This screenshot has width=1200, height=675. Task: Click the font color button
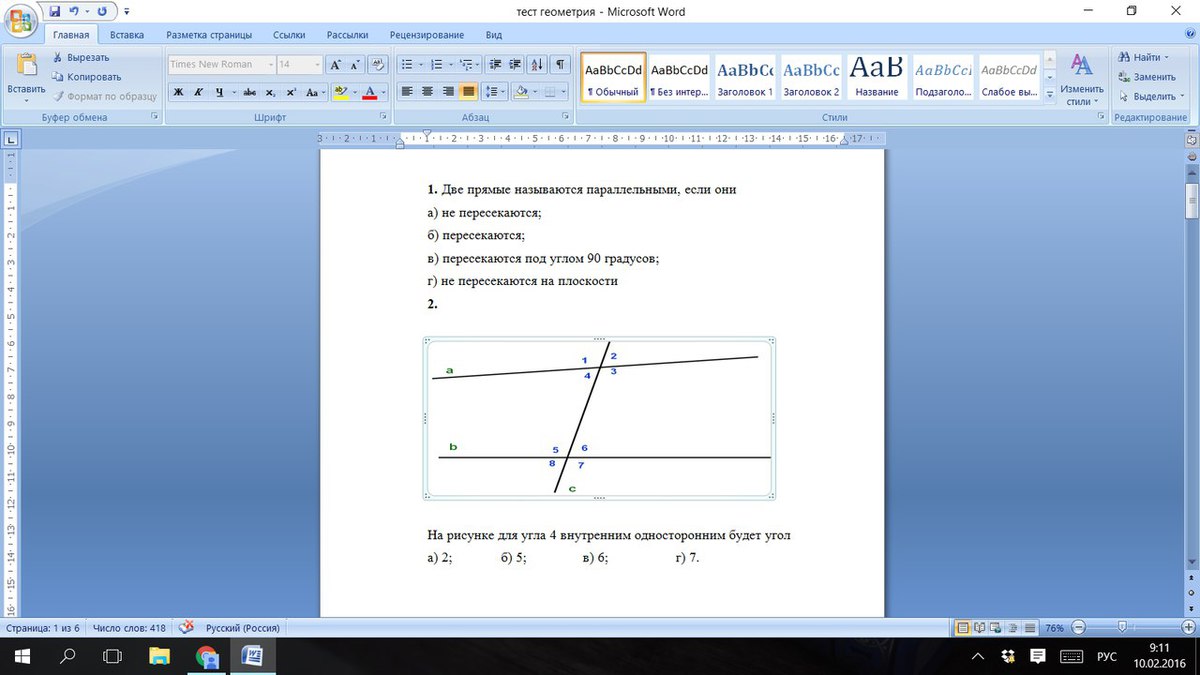(370, 92)
